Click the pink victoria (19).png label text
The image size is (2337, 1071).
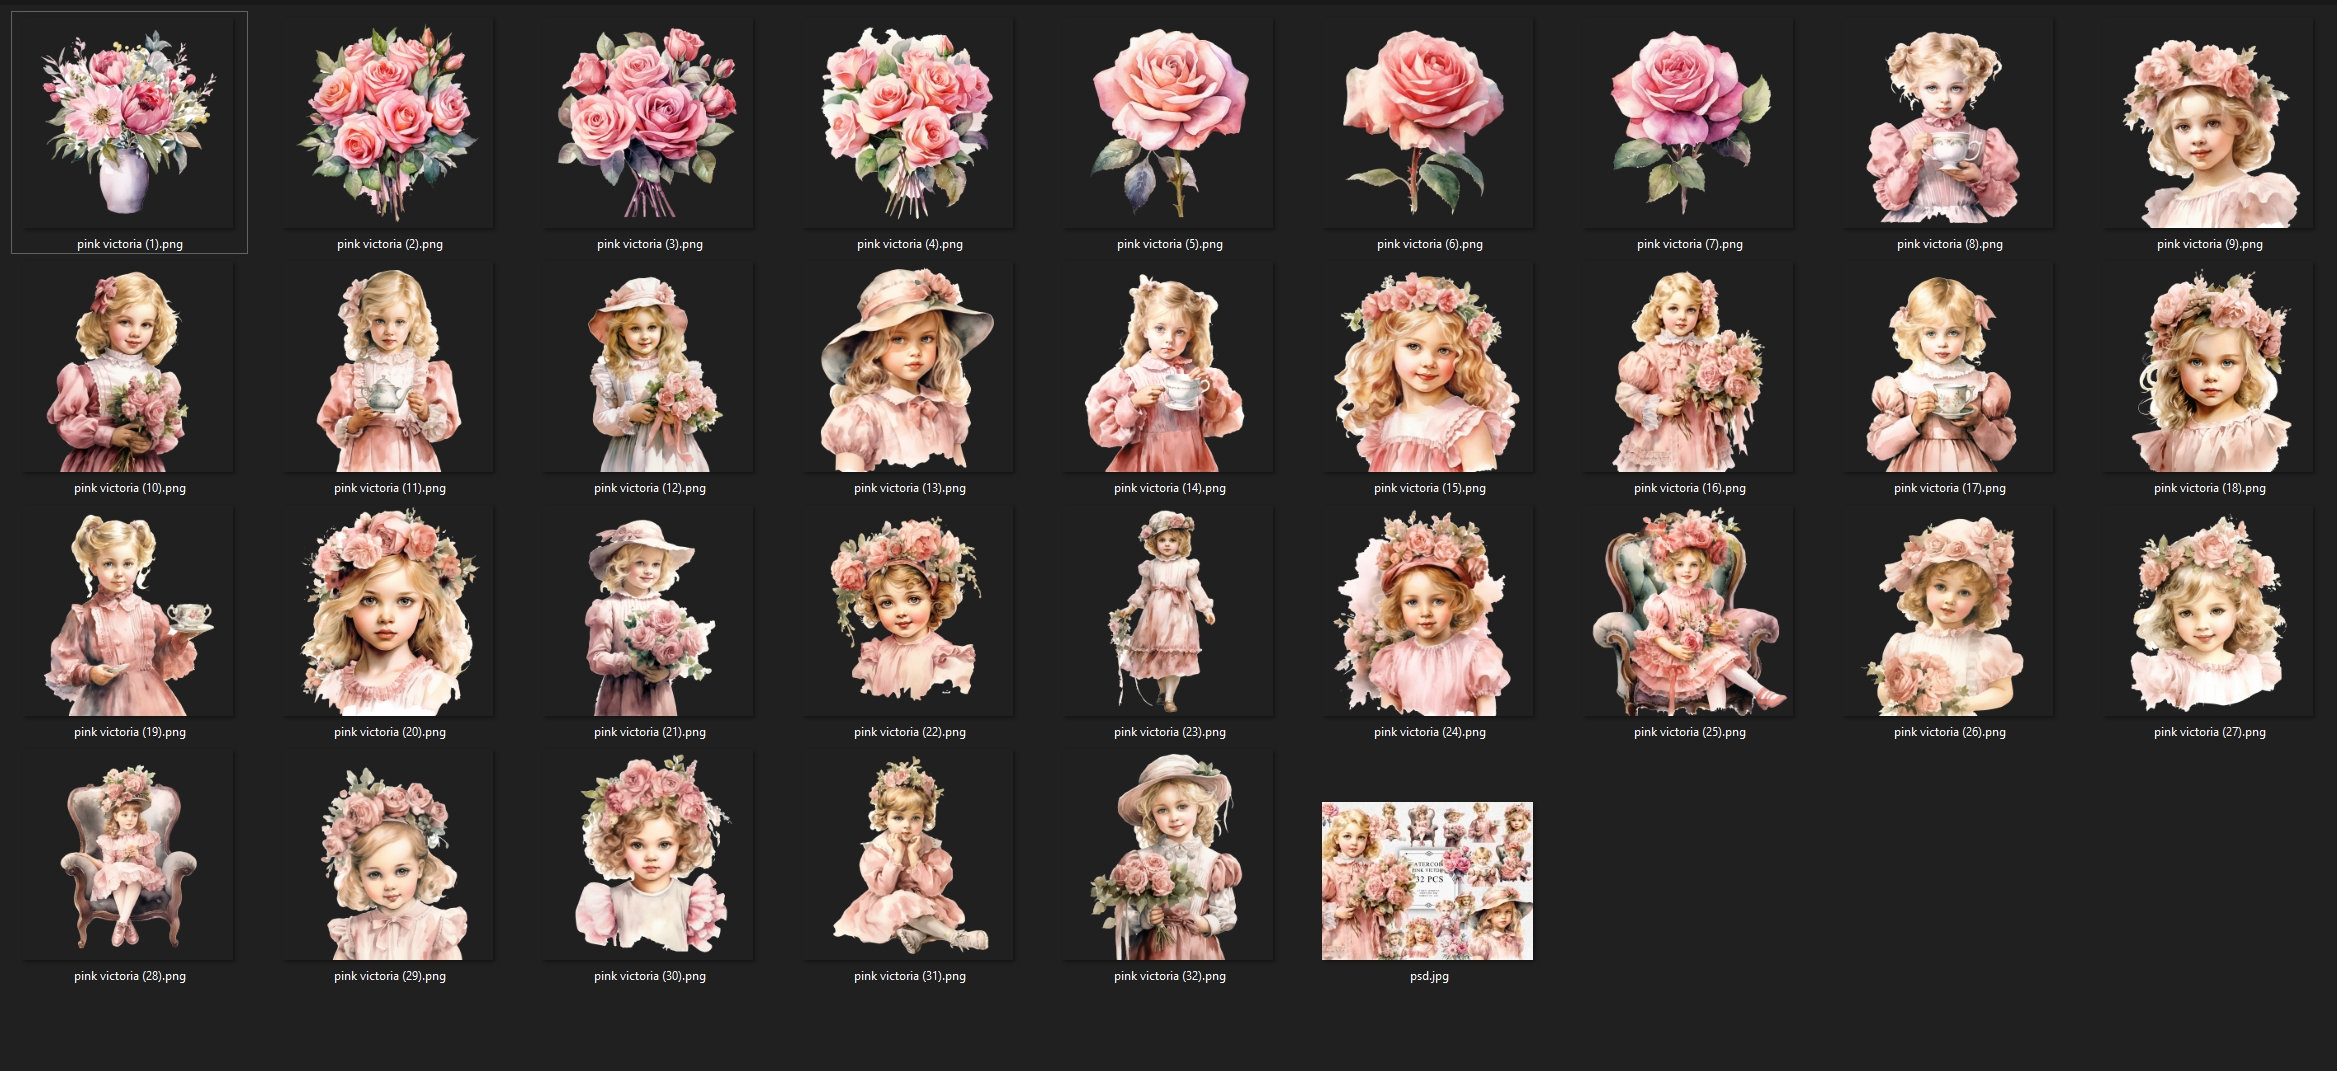pos(130,732)
